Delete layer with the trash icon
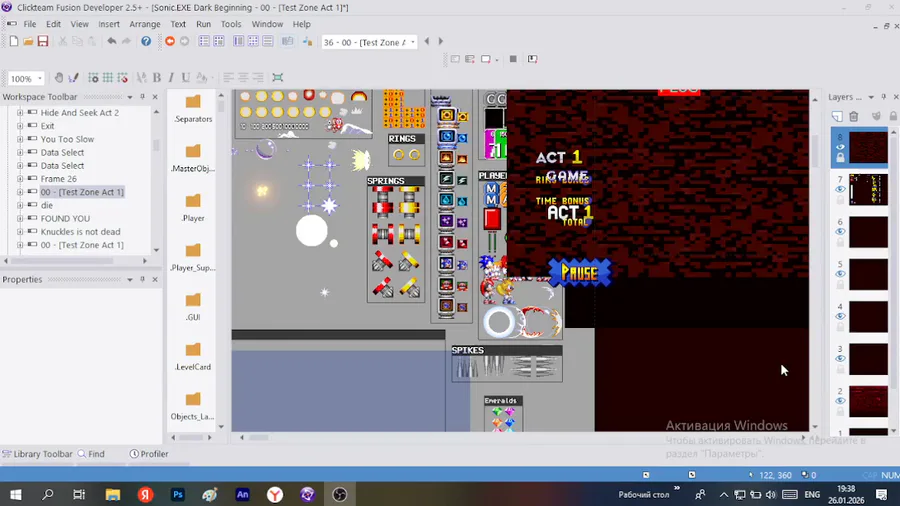The image size is (900, 506). coord(854,116)
